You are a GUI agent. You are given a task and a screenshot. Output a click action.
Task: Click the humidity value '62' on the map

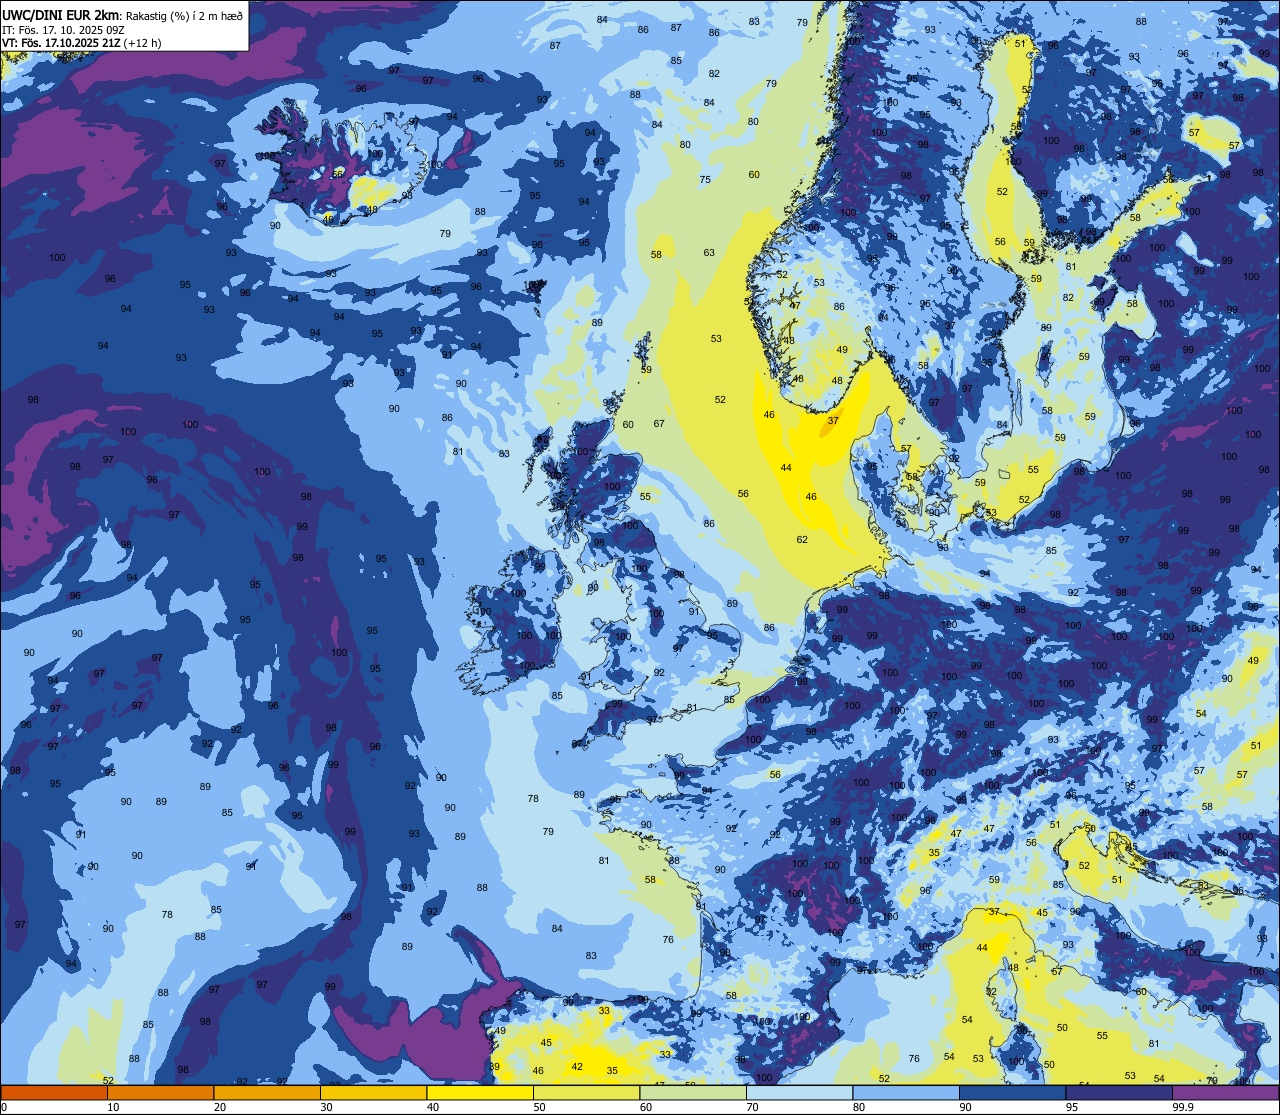pos(802,540)
